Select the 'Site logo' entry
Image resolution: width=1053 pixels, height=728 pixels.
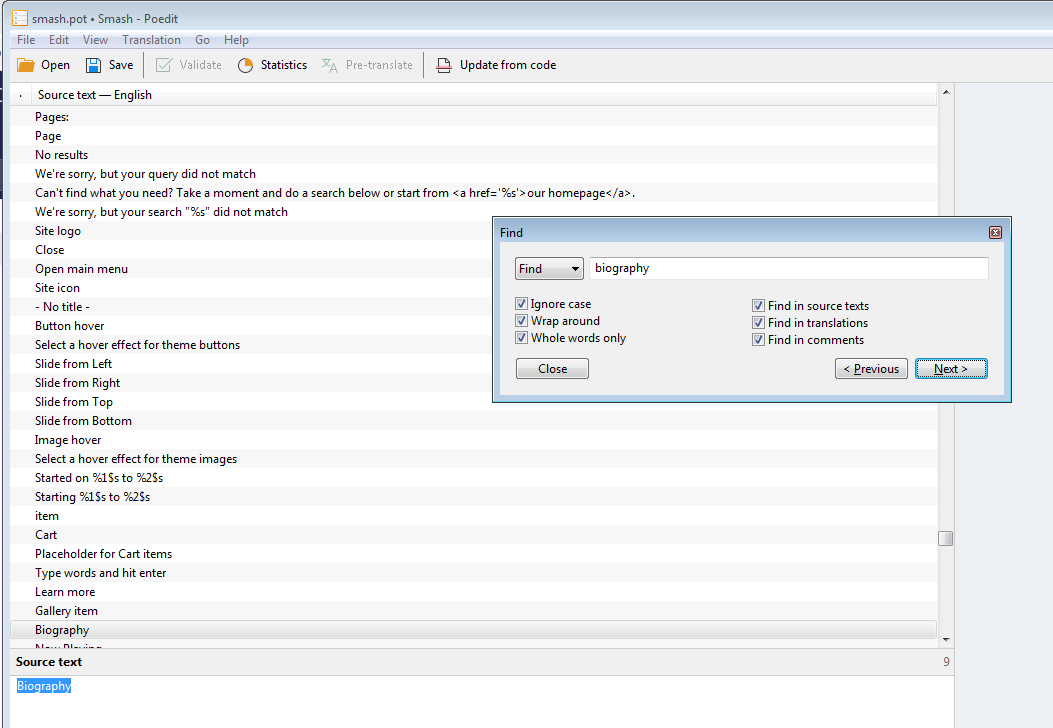(x=251, y=231)
